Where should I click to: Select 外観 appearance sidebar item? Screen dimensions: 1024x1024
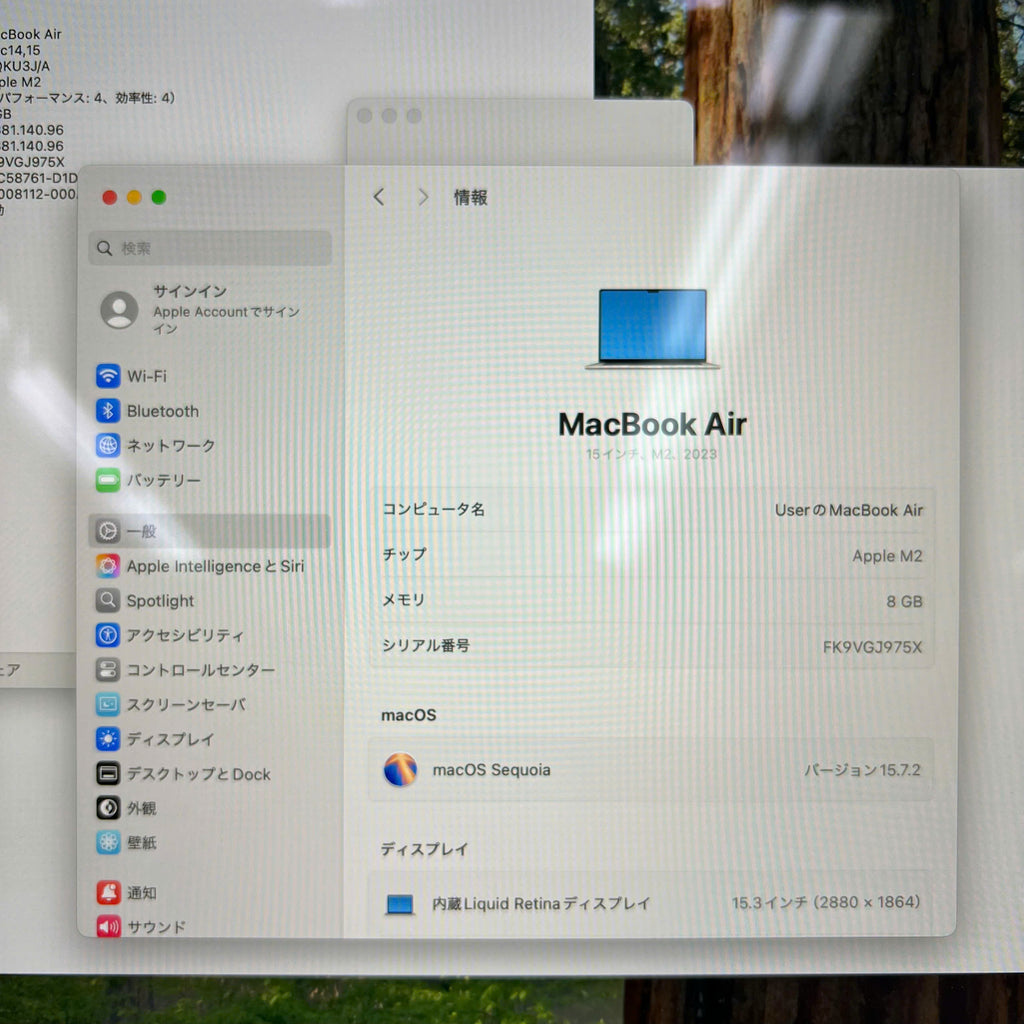pos(141,808)
